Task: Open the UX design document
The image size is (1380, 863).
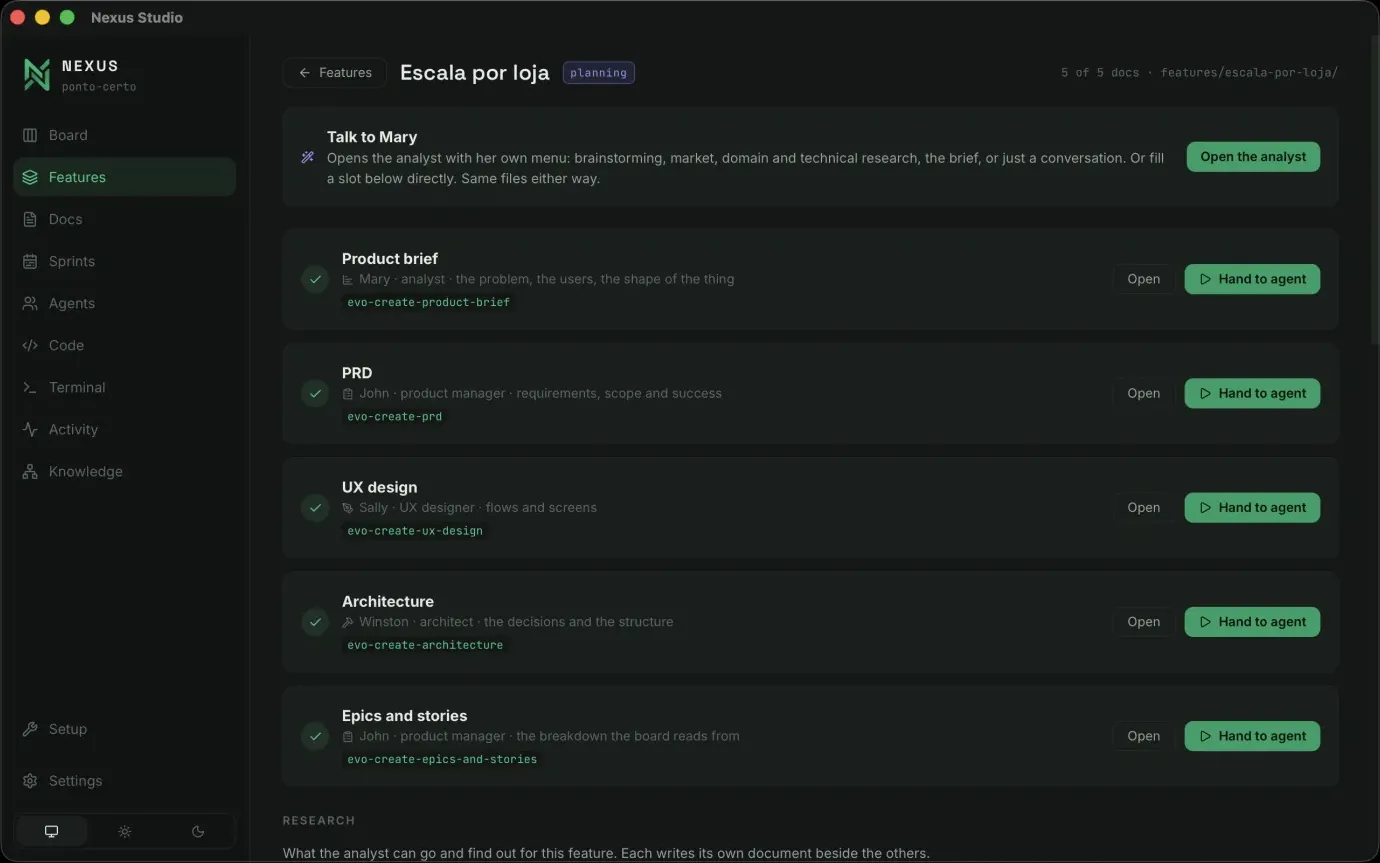Action: click(1143, 507)
